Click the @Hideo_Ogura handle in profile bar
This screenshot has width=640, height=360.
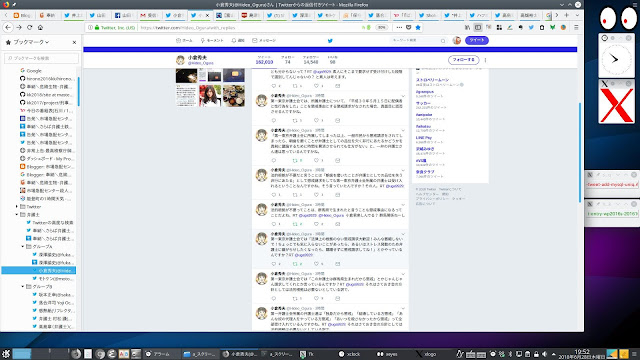200,63
